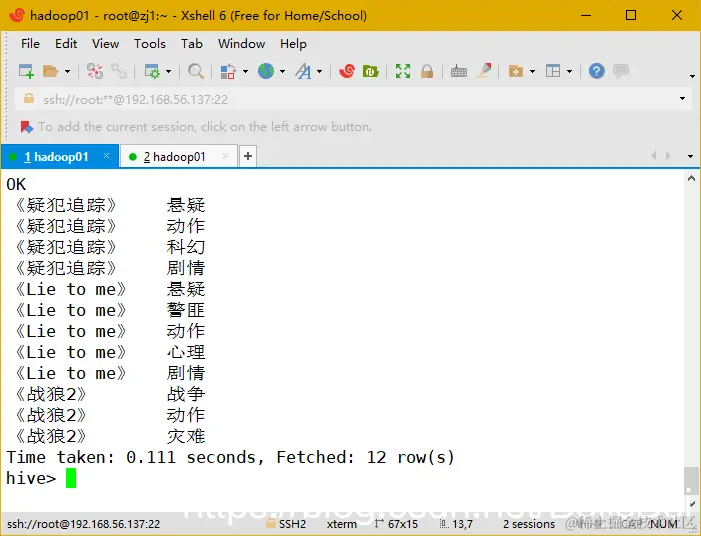Open session Properties gear icon

point(152,71)
